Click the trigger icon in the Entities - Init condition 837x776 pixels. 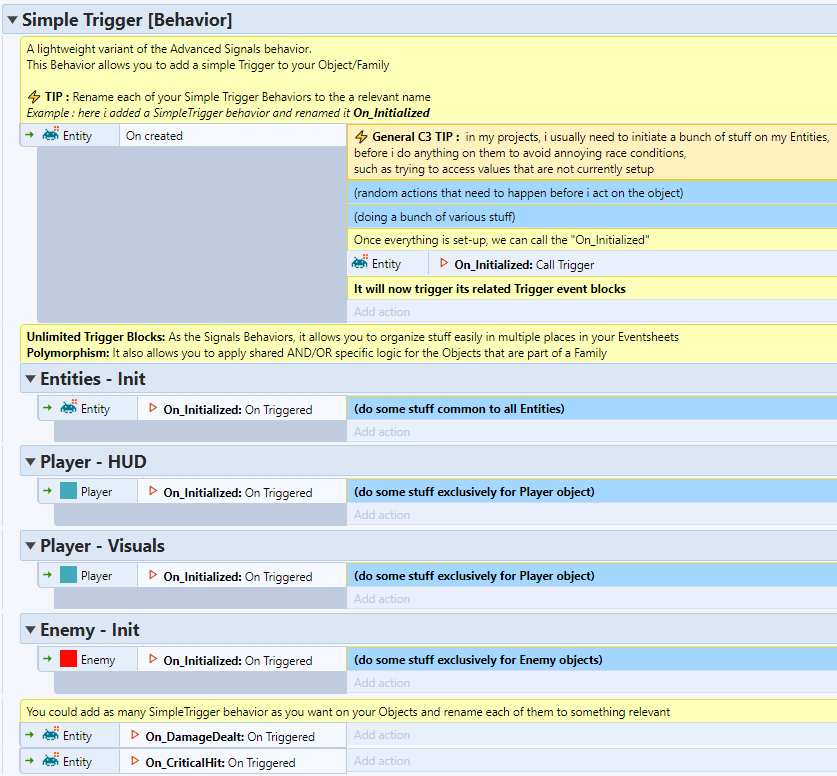153,408
